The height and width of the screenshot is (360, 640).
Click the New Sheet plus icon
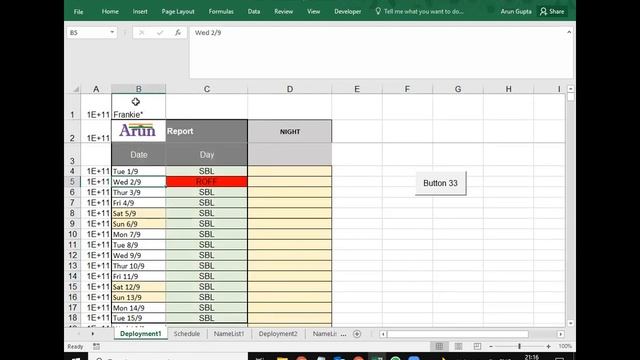click(x=357, y=334)
